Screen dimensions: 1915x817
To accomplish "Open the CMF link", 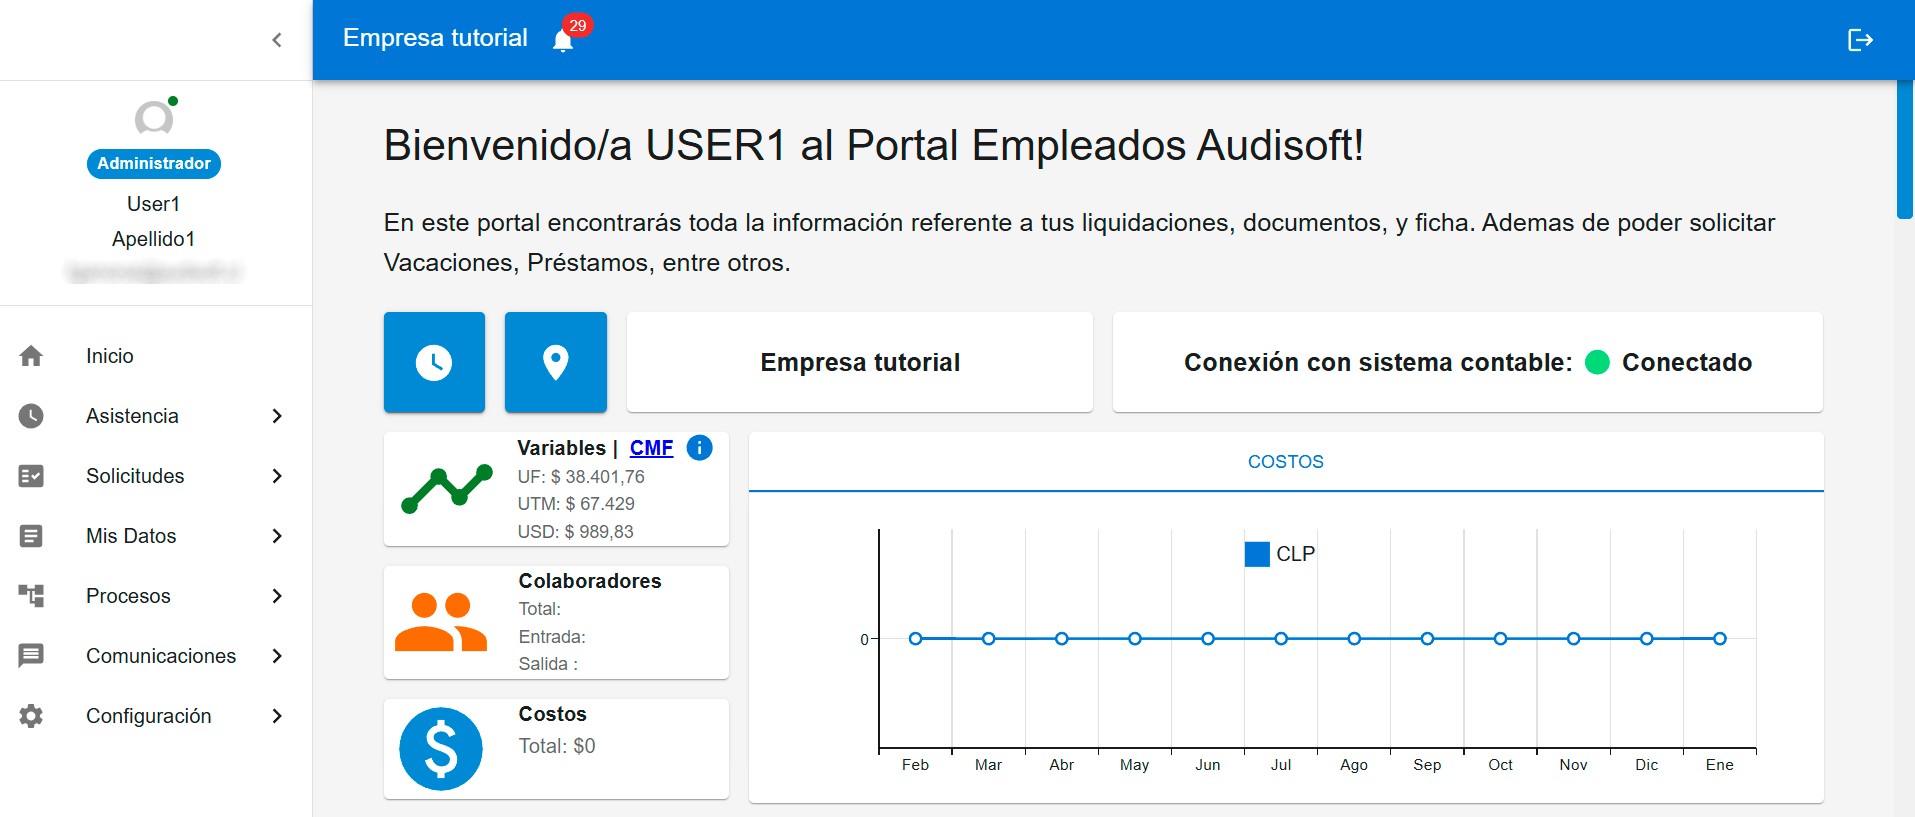I will (x=651, y=448).
